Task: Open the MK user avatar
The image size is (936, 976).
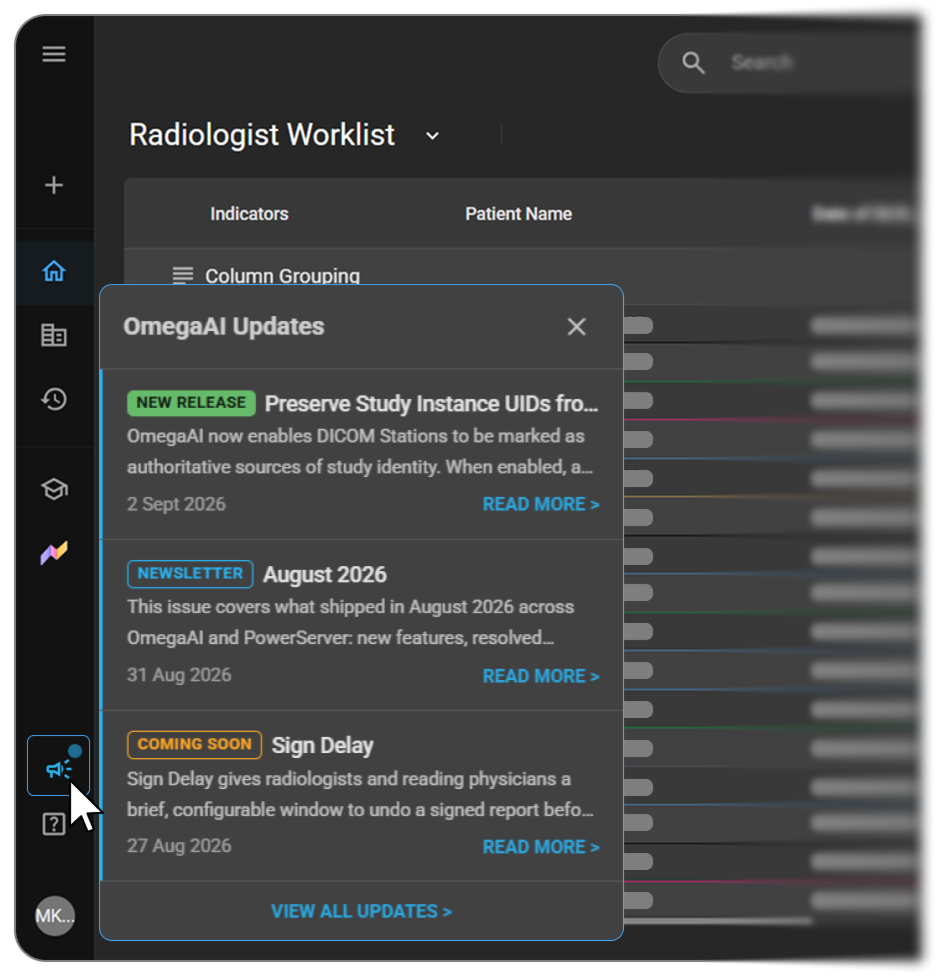Action: point(55,916)
